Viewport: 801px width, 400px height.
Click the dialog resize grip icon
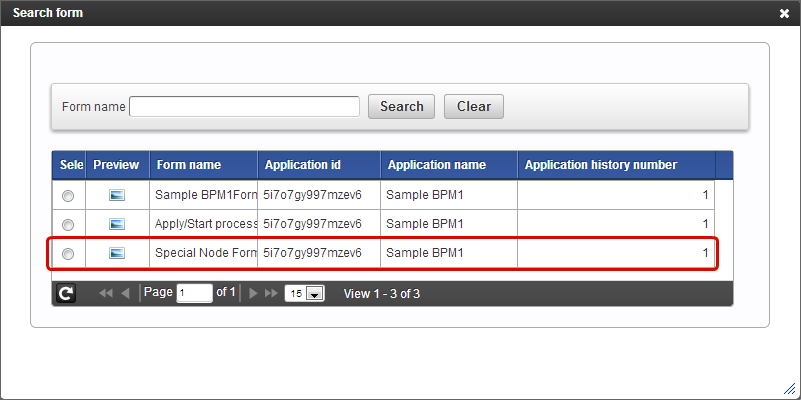pos(790,388)
